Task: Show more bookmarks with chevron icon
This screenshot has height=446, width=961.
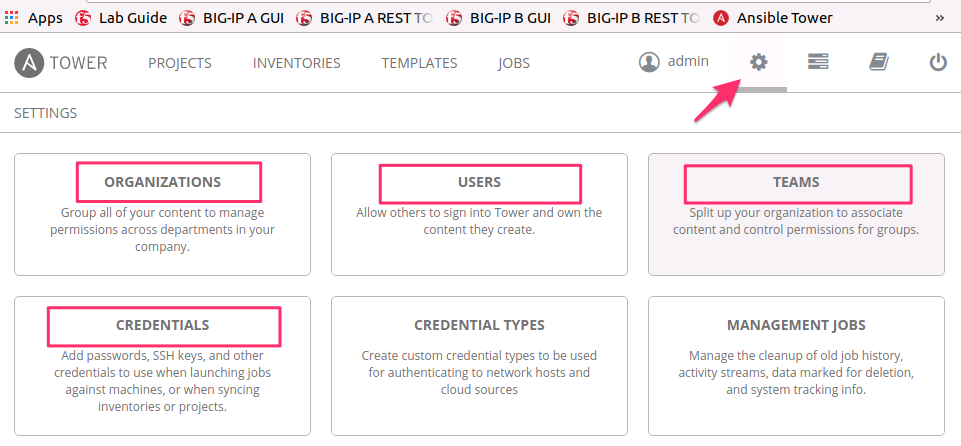Action: click(x=940, y=18)
